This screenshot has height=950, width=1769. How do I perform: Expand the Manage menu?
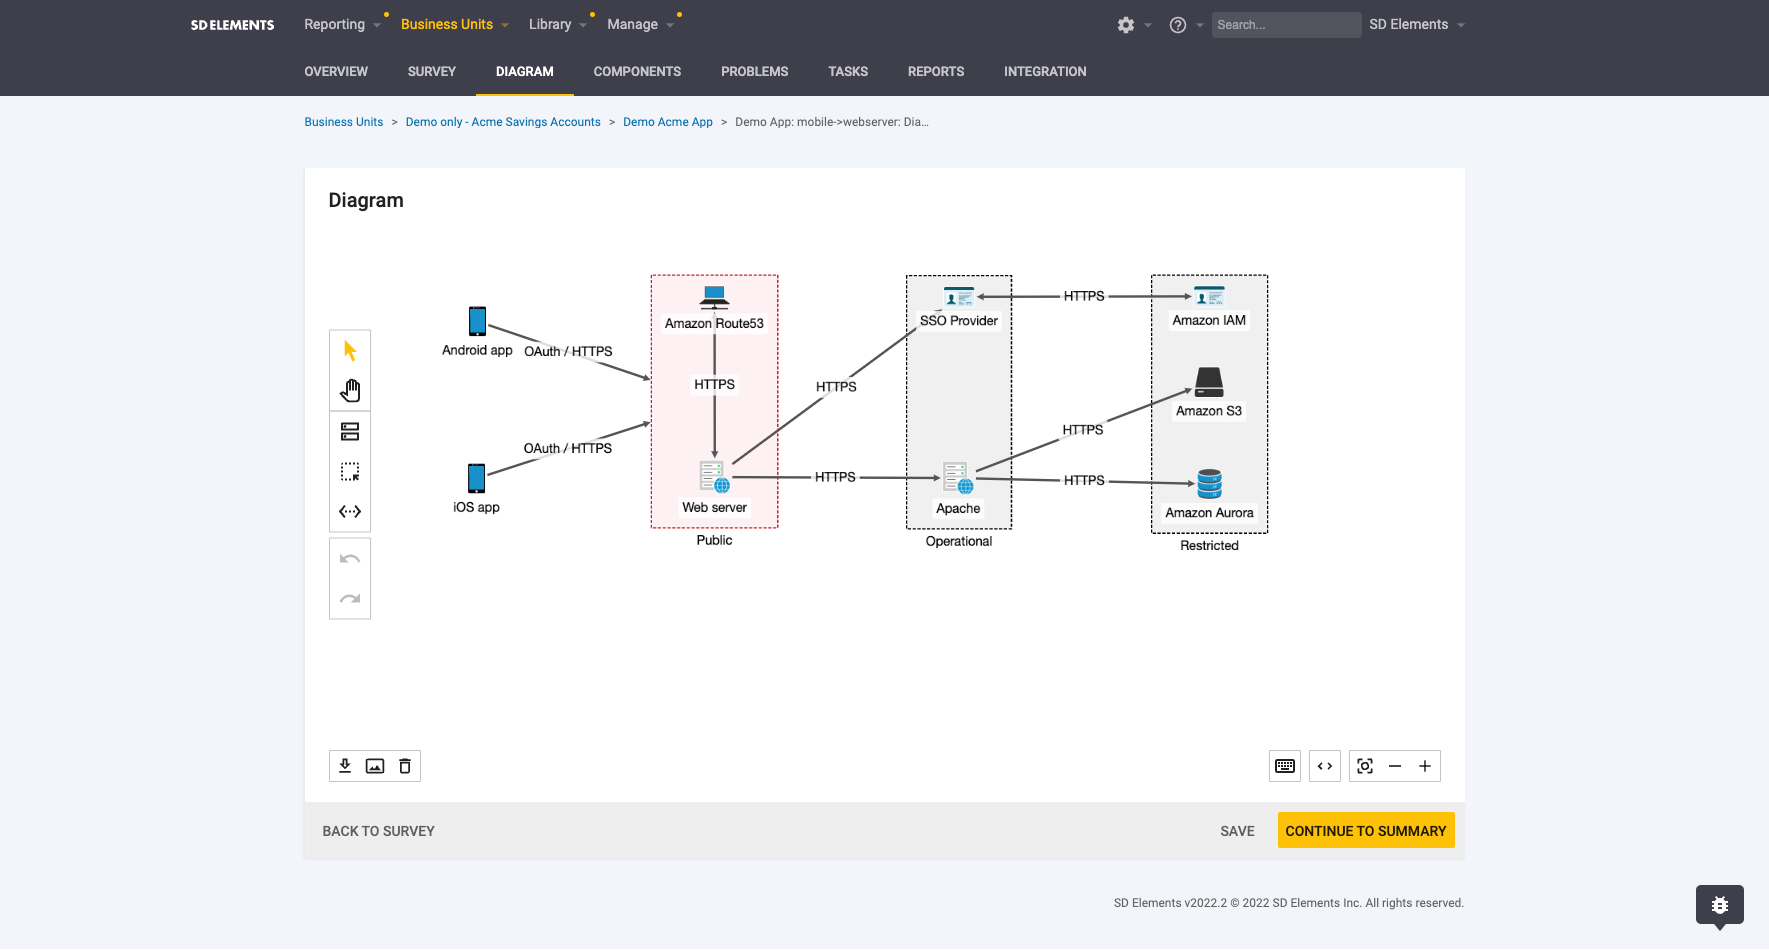pos(641,24)
